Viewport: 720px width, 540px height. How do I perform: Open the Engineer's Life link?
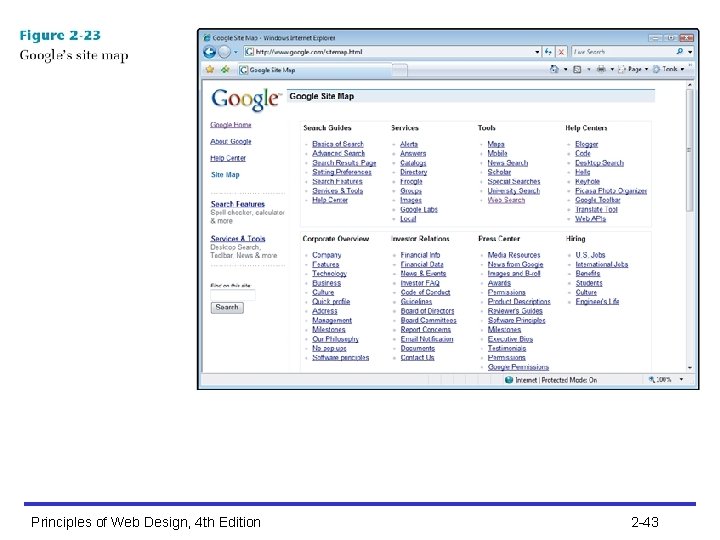pyautogui.click(x=597, y=302)
